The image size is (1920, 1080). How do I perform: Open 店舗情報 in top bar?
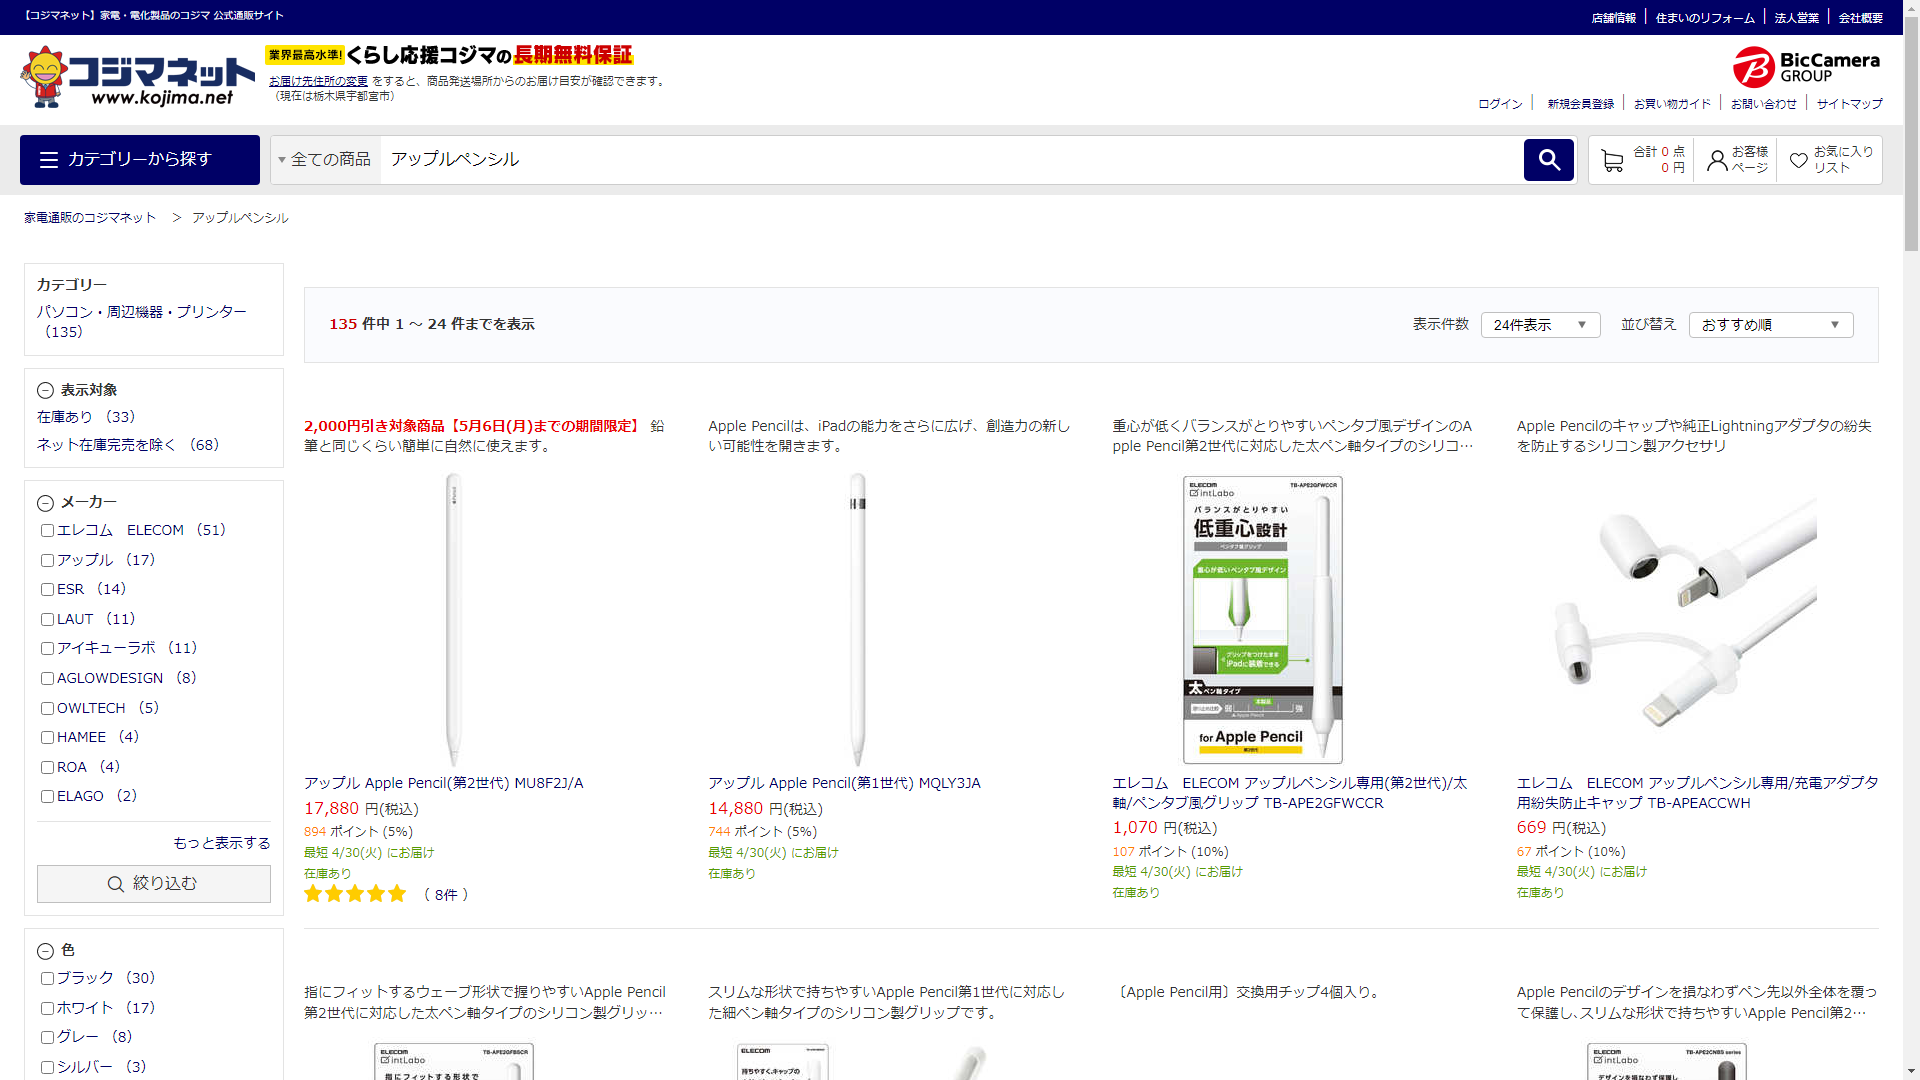pos(1613,18)
